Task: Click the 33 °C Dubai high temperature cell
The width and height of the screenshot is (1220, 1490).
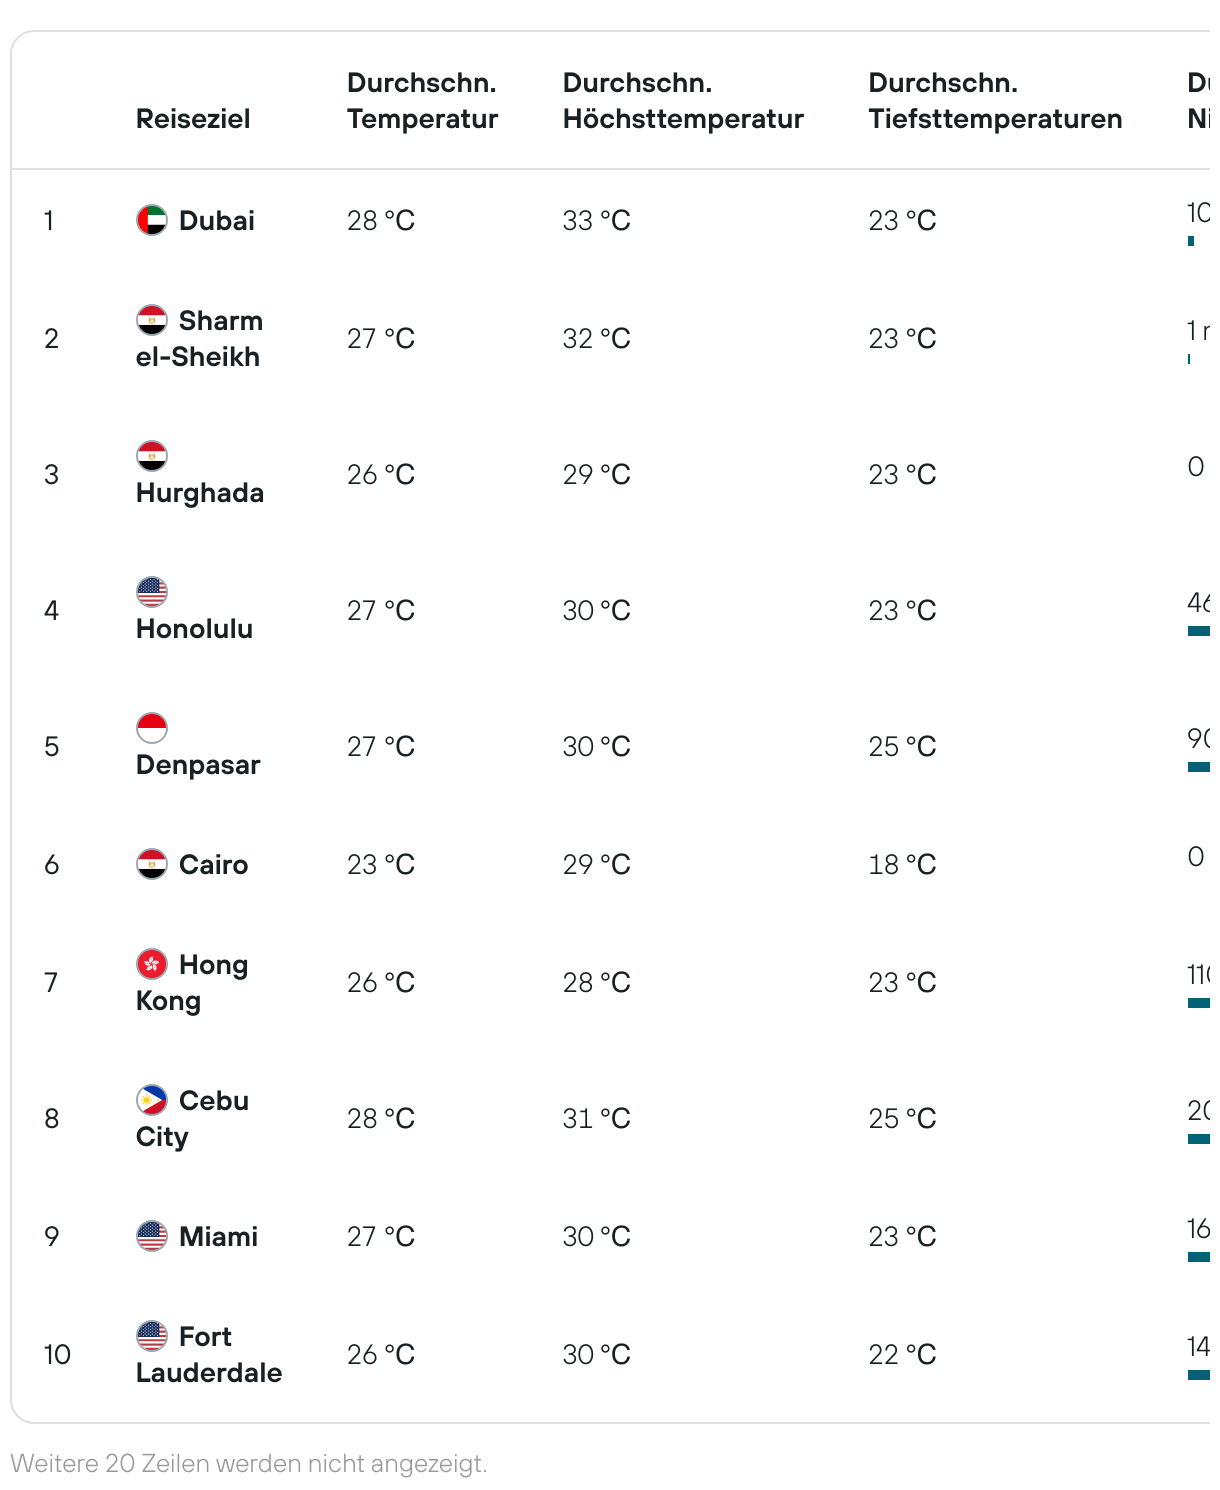Action: 597,221
